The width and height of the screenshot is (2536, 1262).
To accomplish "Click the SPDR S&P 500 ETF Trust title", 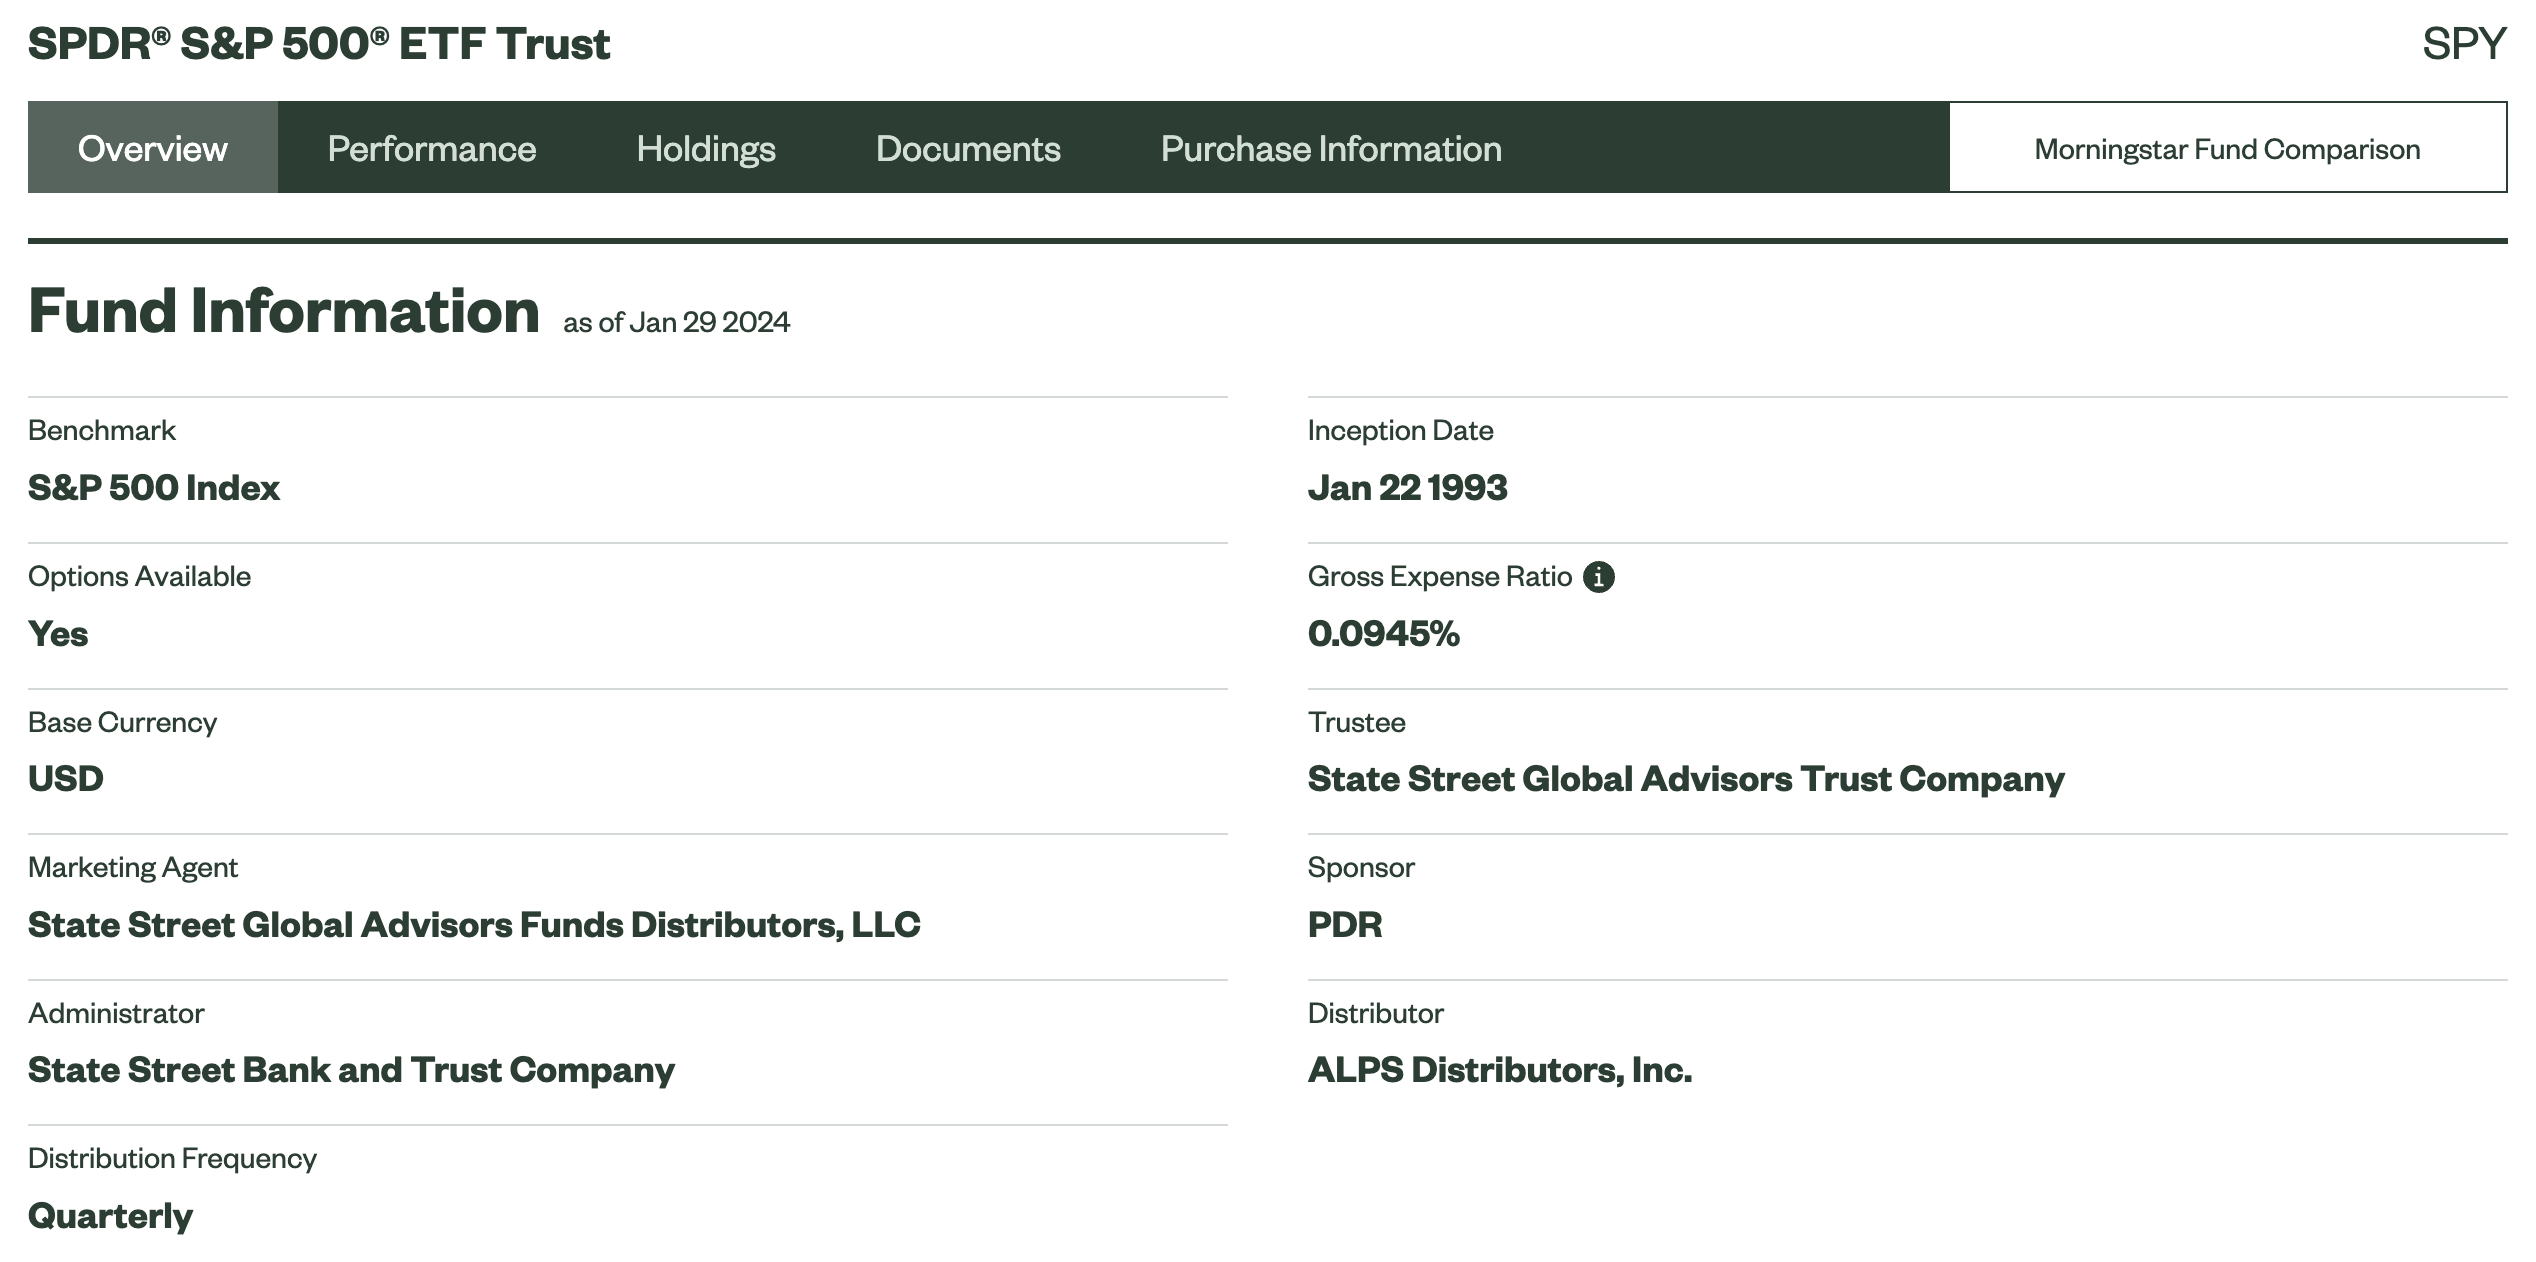I will (x=318, y=44).
